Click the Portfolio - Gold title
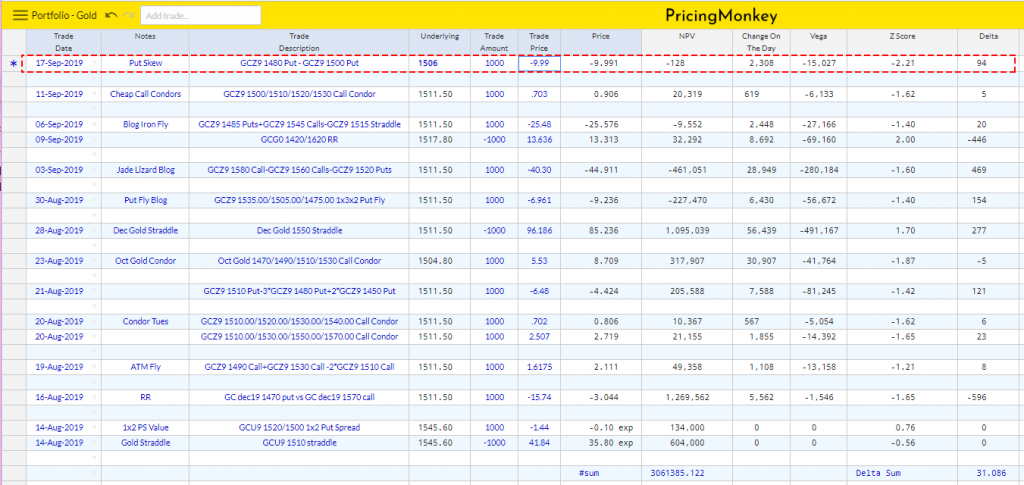The width and height of the screenshot is (1024, 485). 64,15
